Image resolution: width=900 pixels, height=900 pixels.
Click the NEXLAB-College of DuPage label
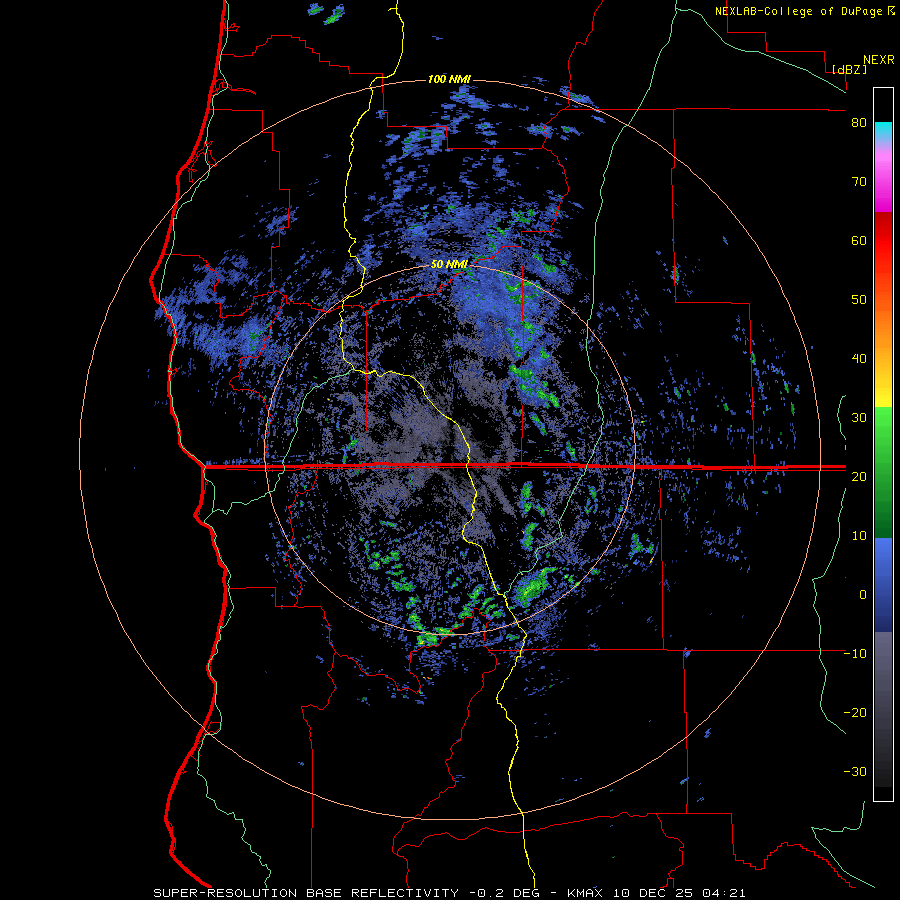(x=804, y=11)
